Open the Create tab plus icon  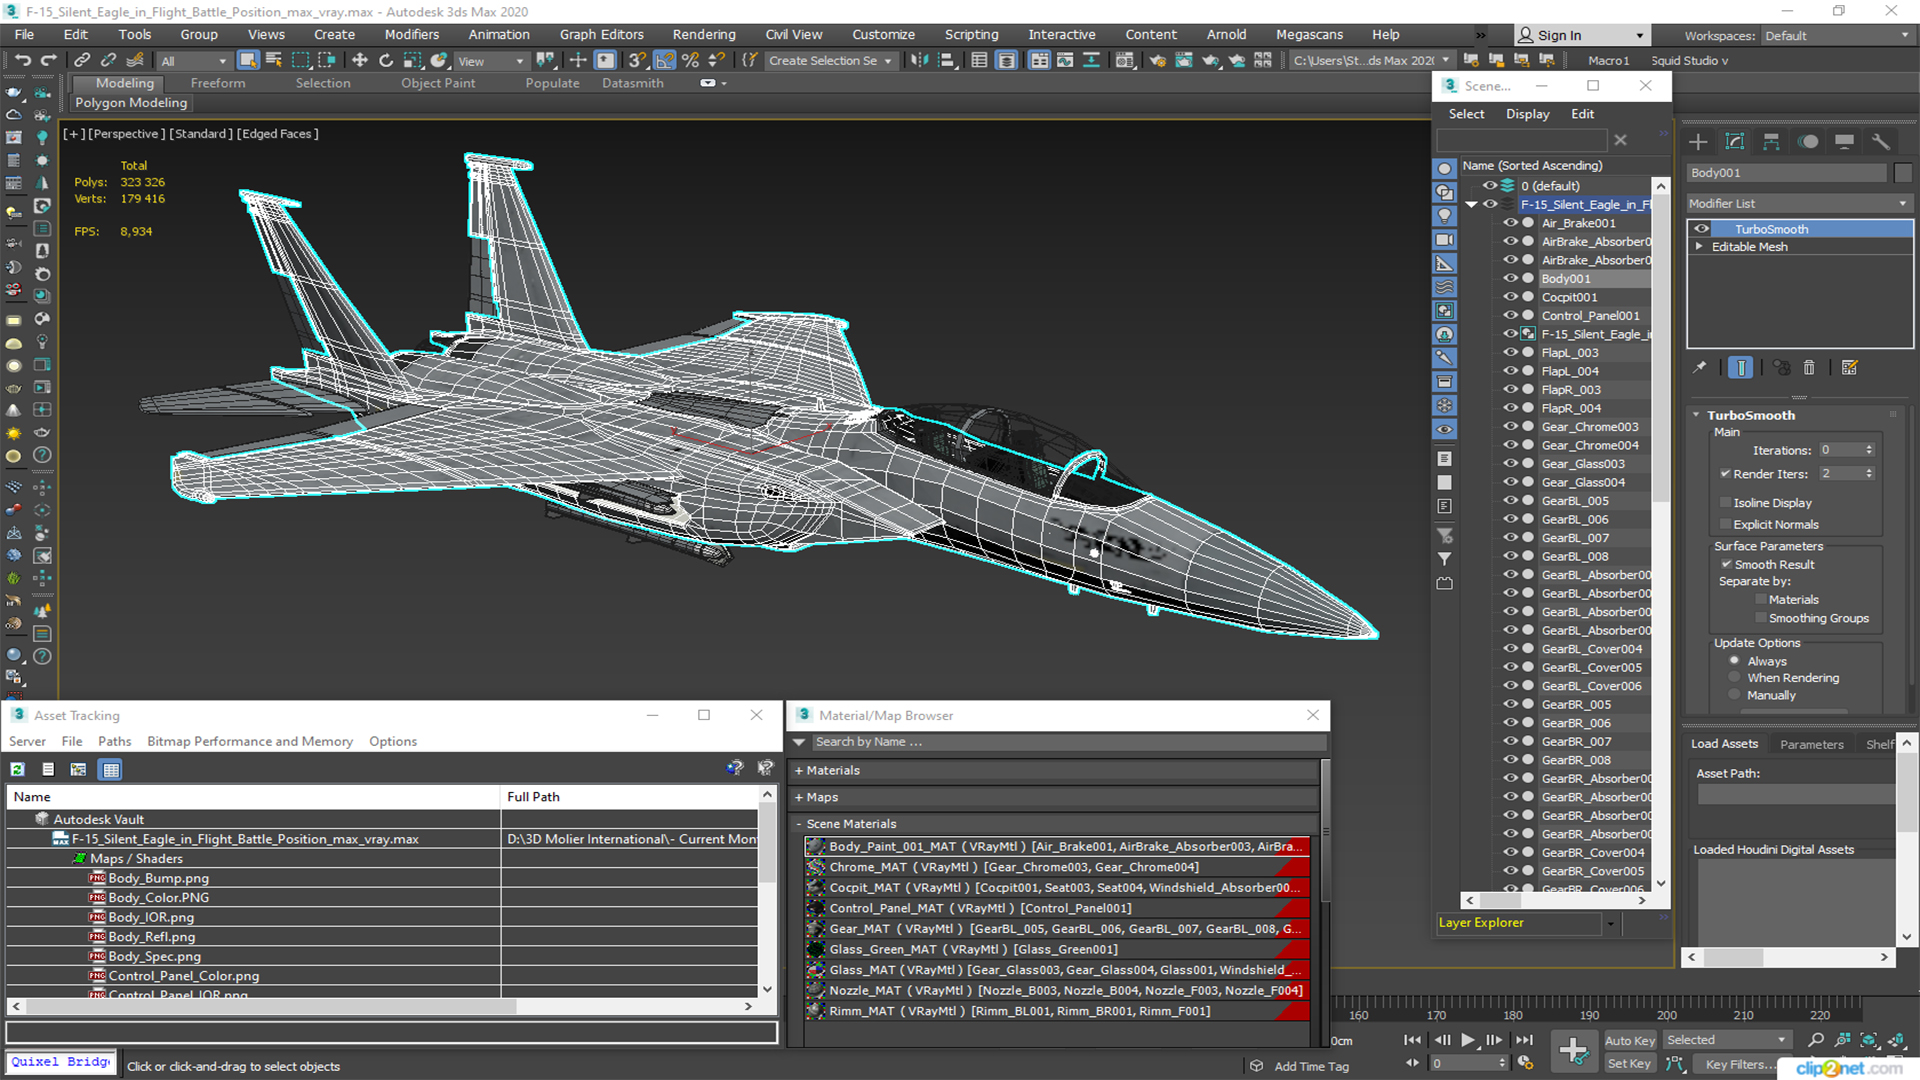[x=1698, y=141]
